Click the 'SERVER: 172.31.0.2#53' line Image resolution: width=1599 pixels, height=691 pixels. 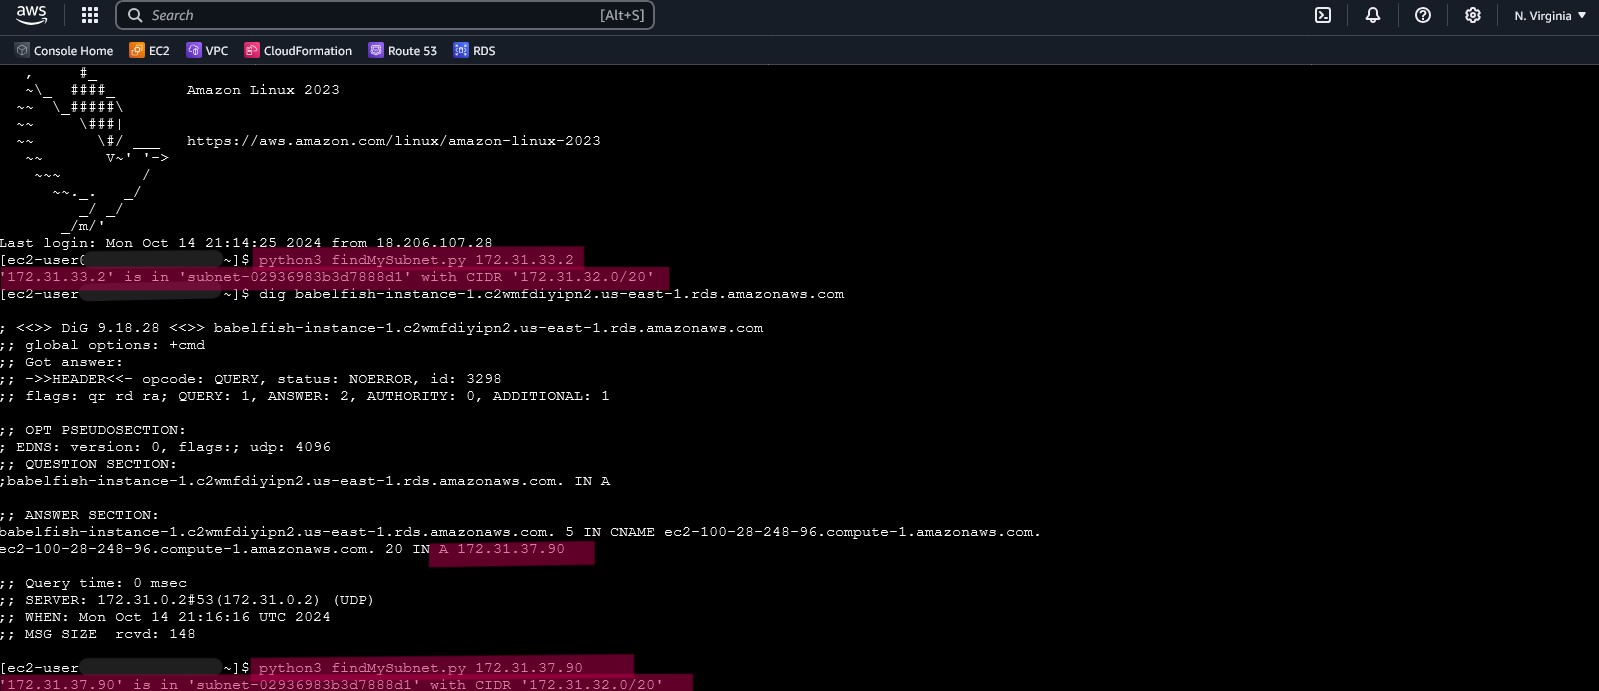pyautogui.click(x=187, y=600)
